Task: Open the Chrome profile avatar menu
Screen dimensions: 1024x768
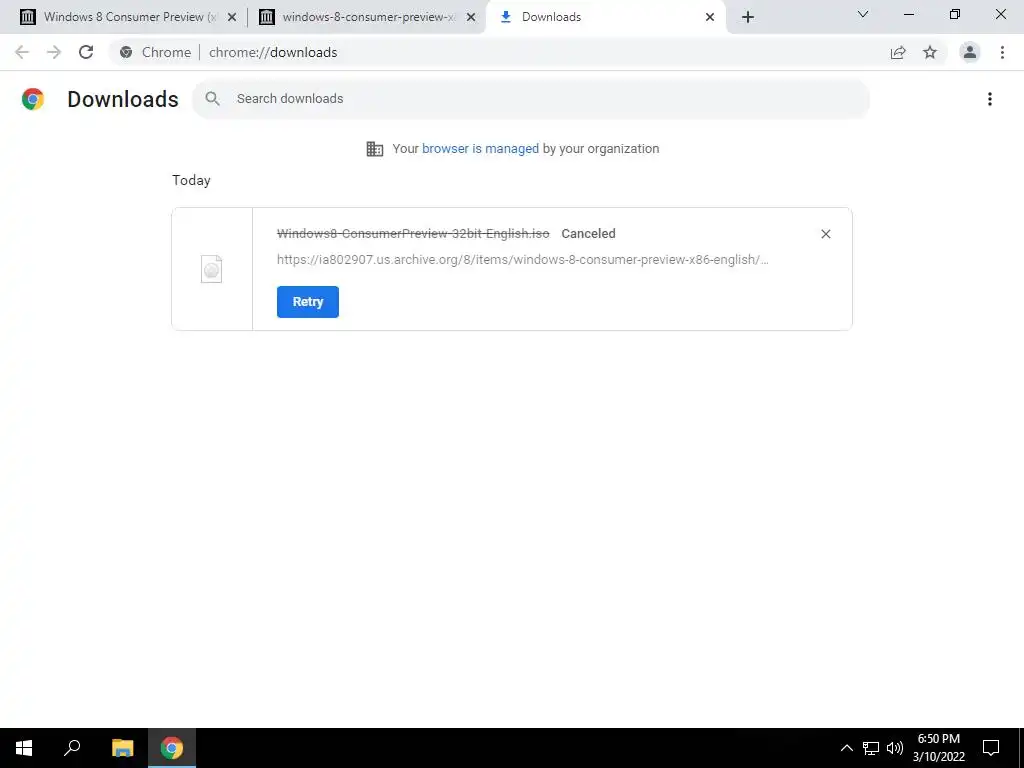Action: pos(970,52)
